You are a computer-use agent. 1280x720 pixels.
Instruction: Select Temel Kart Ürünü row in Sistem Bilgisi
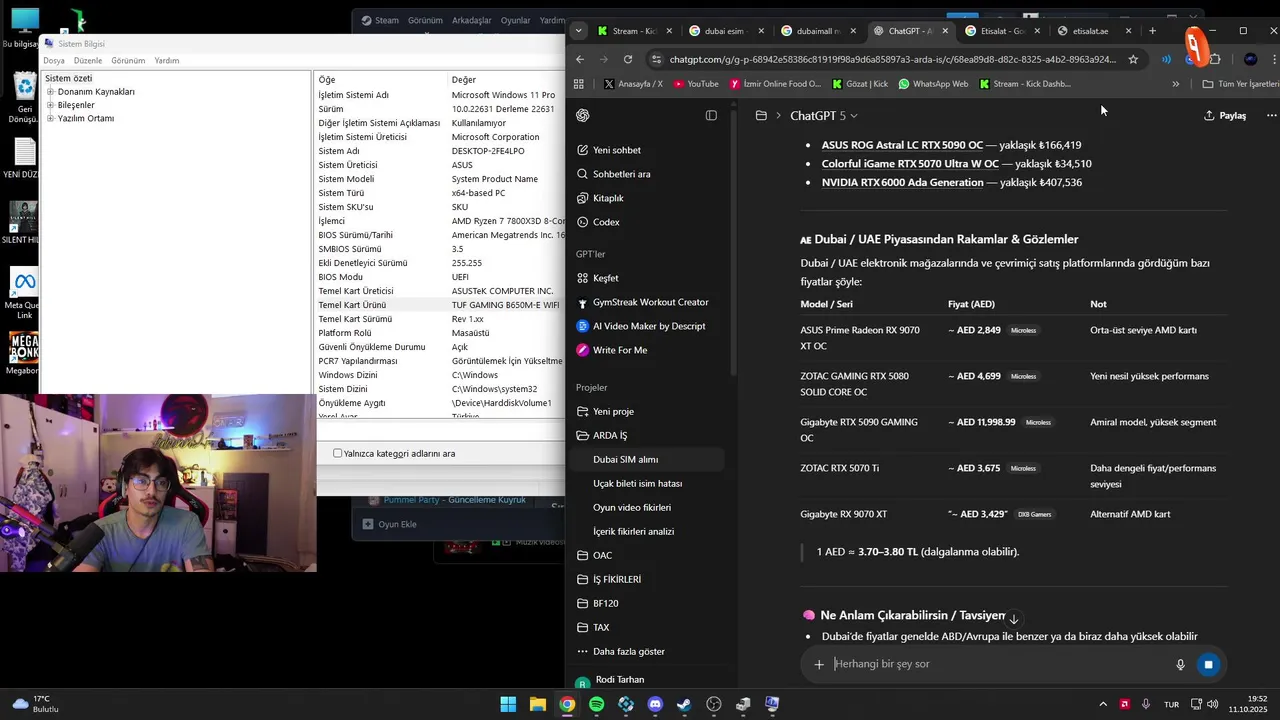coord(440,305)
